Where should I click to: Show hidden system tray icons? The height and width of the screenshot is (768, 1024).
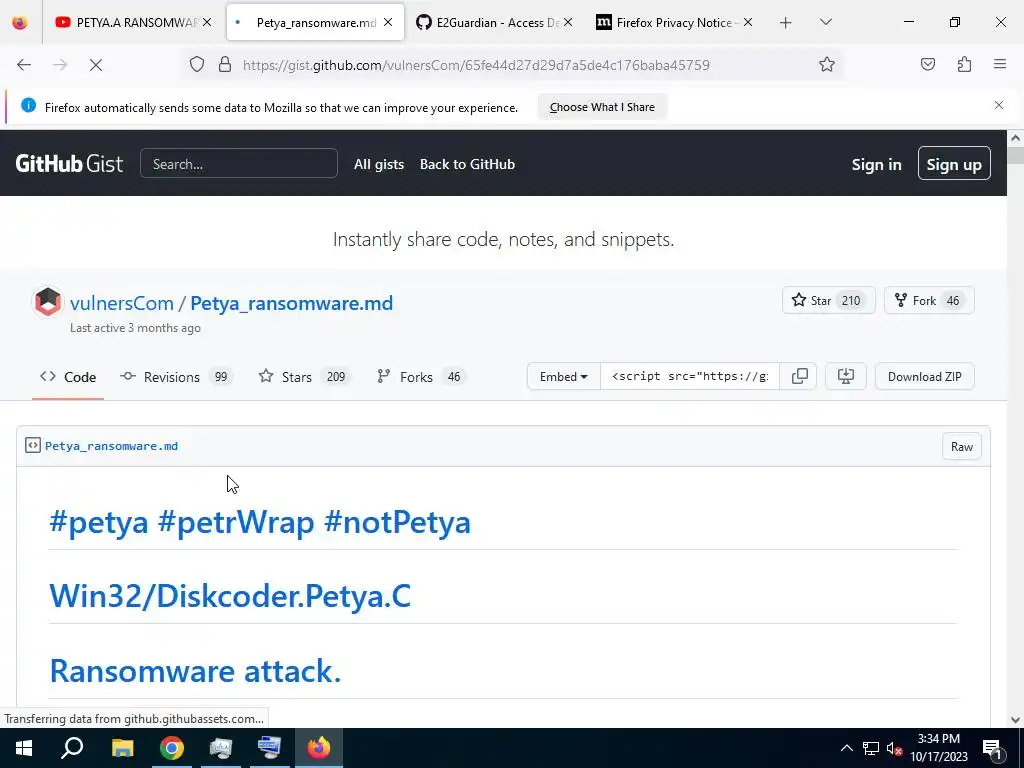point(846,748)
